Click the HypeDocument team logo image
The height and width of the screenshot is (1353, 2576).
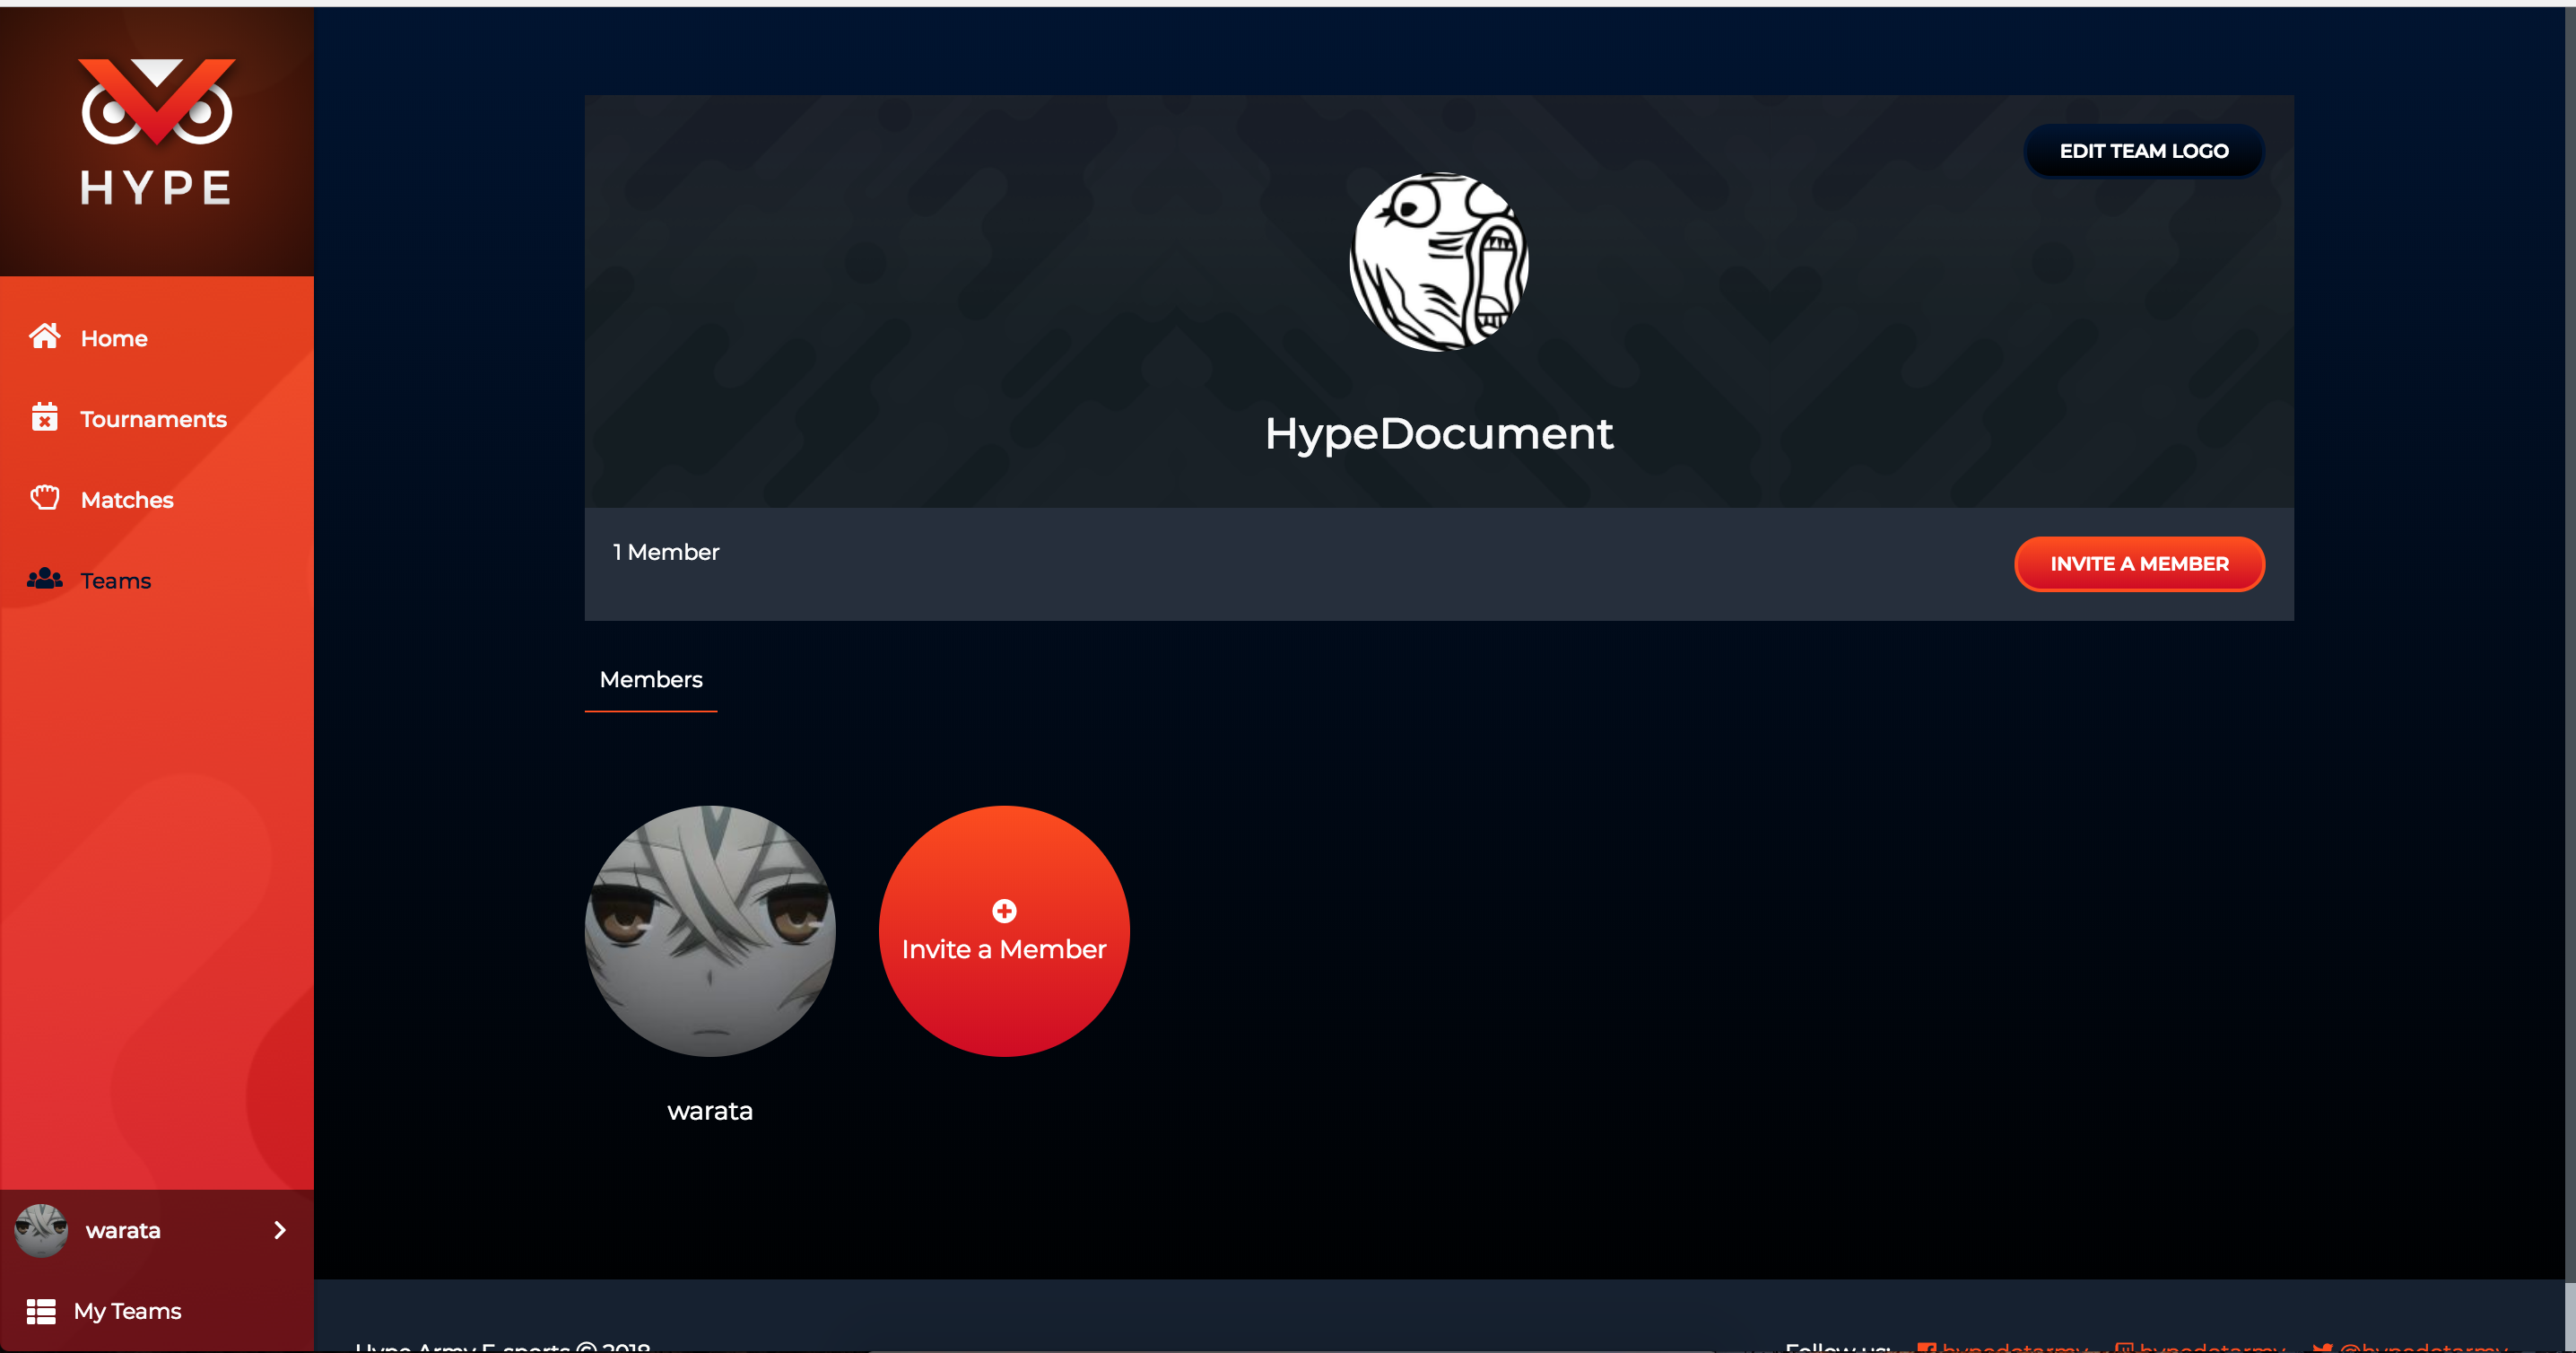pos(1438,262)
